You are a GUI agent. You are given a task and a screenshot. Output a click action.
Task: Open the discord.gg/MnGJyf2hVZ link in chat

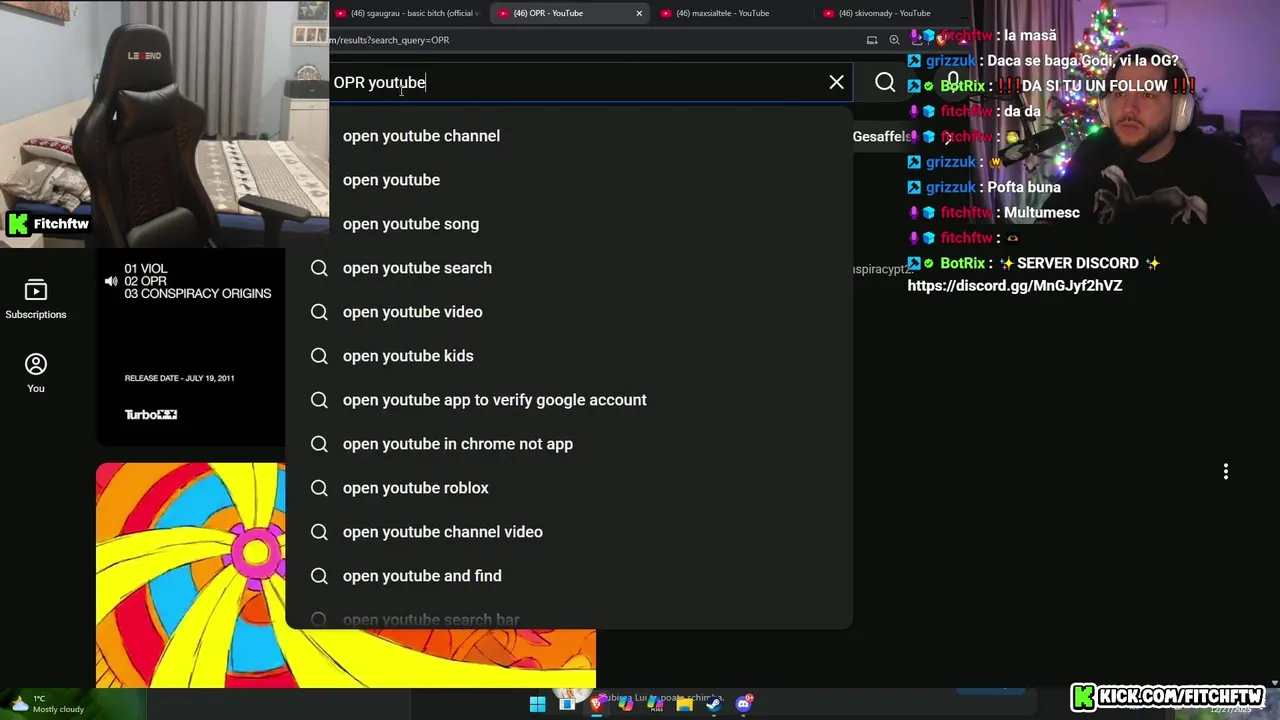click(x=1014, y=286)
